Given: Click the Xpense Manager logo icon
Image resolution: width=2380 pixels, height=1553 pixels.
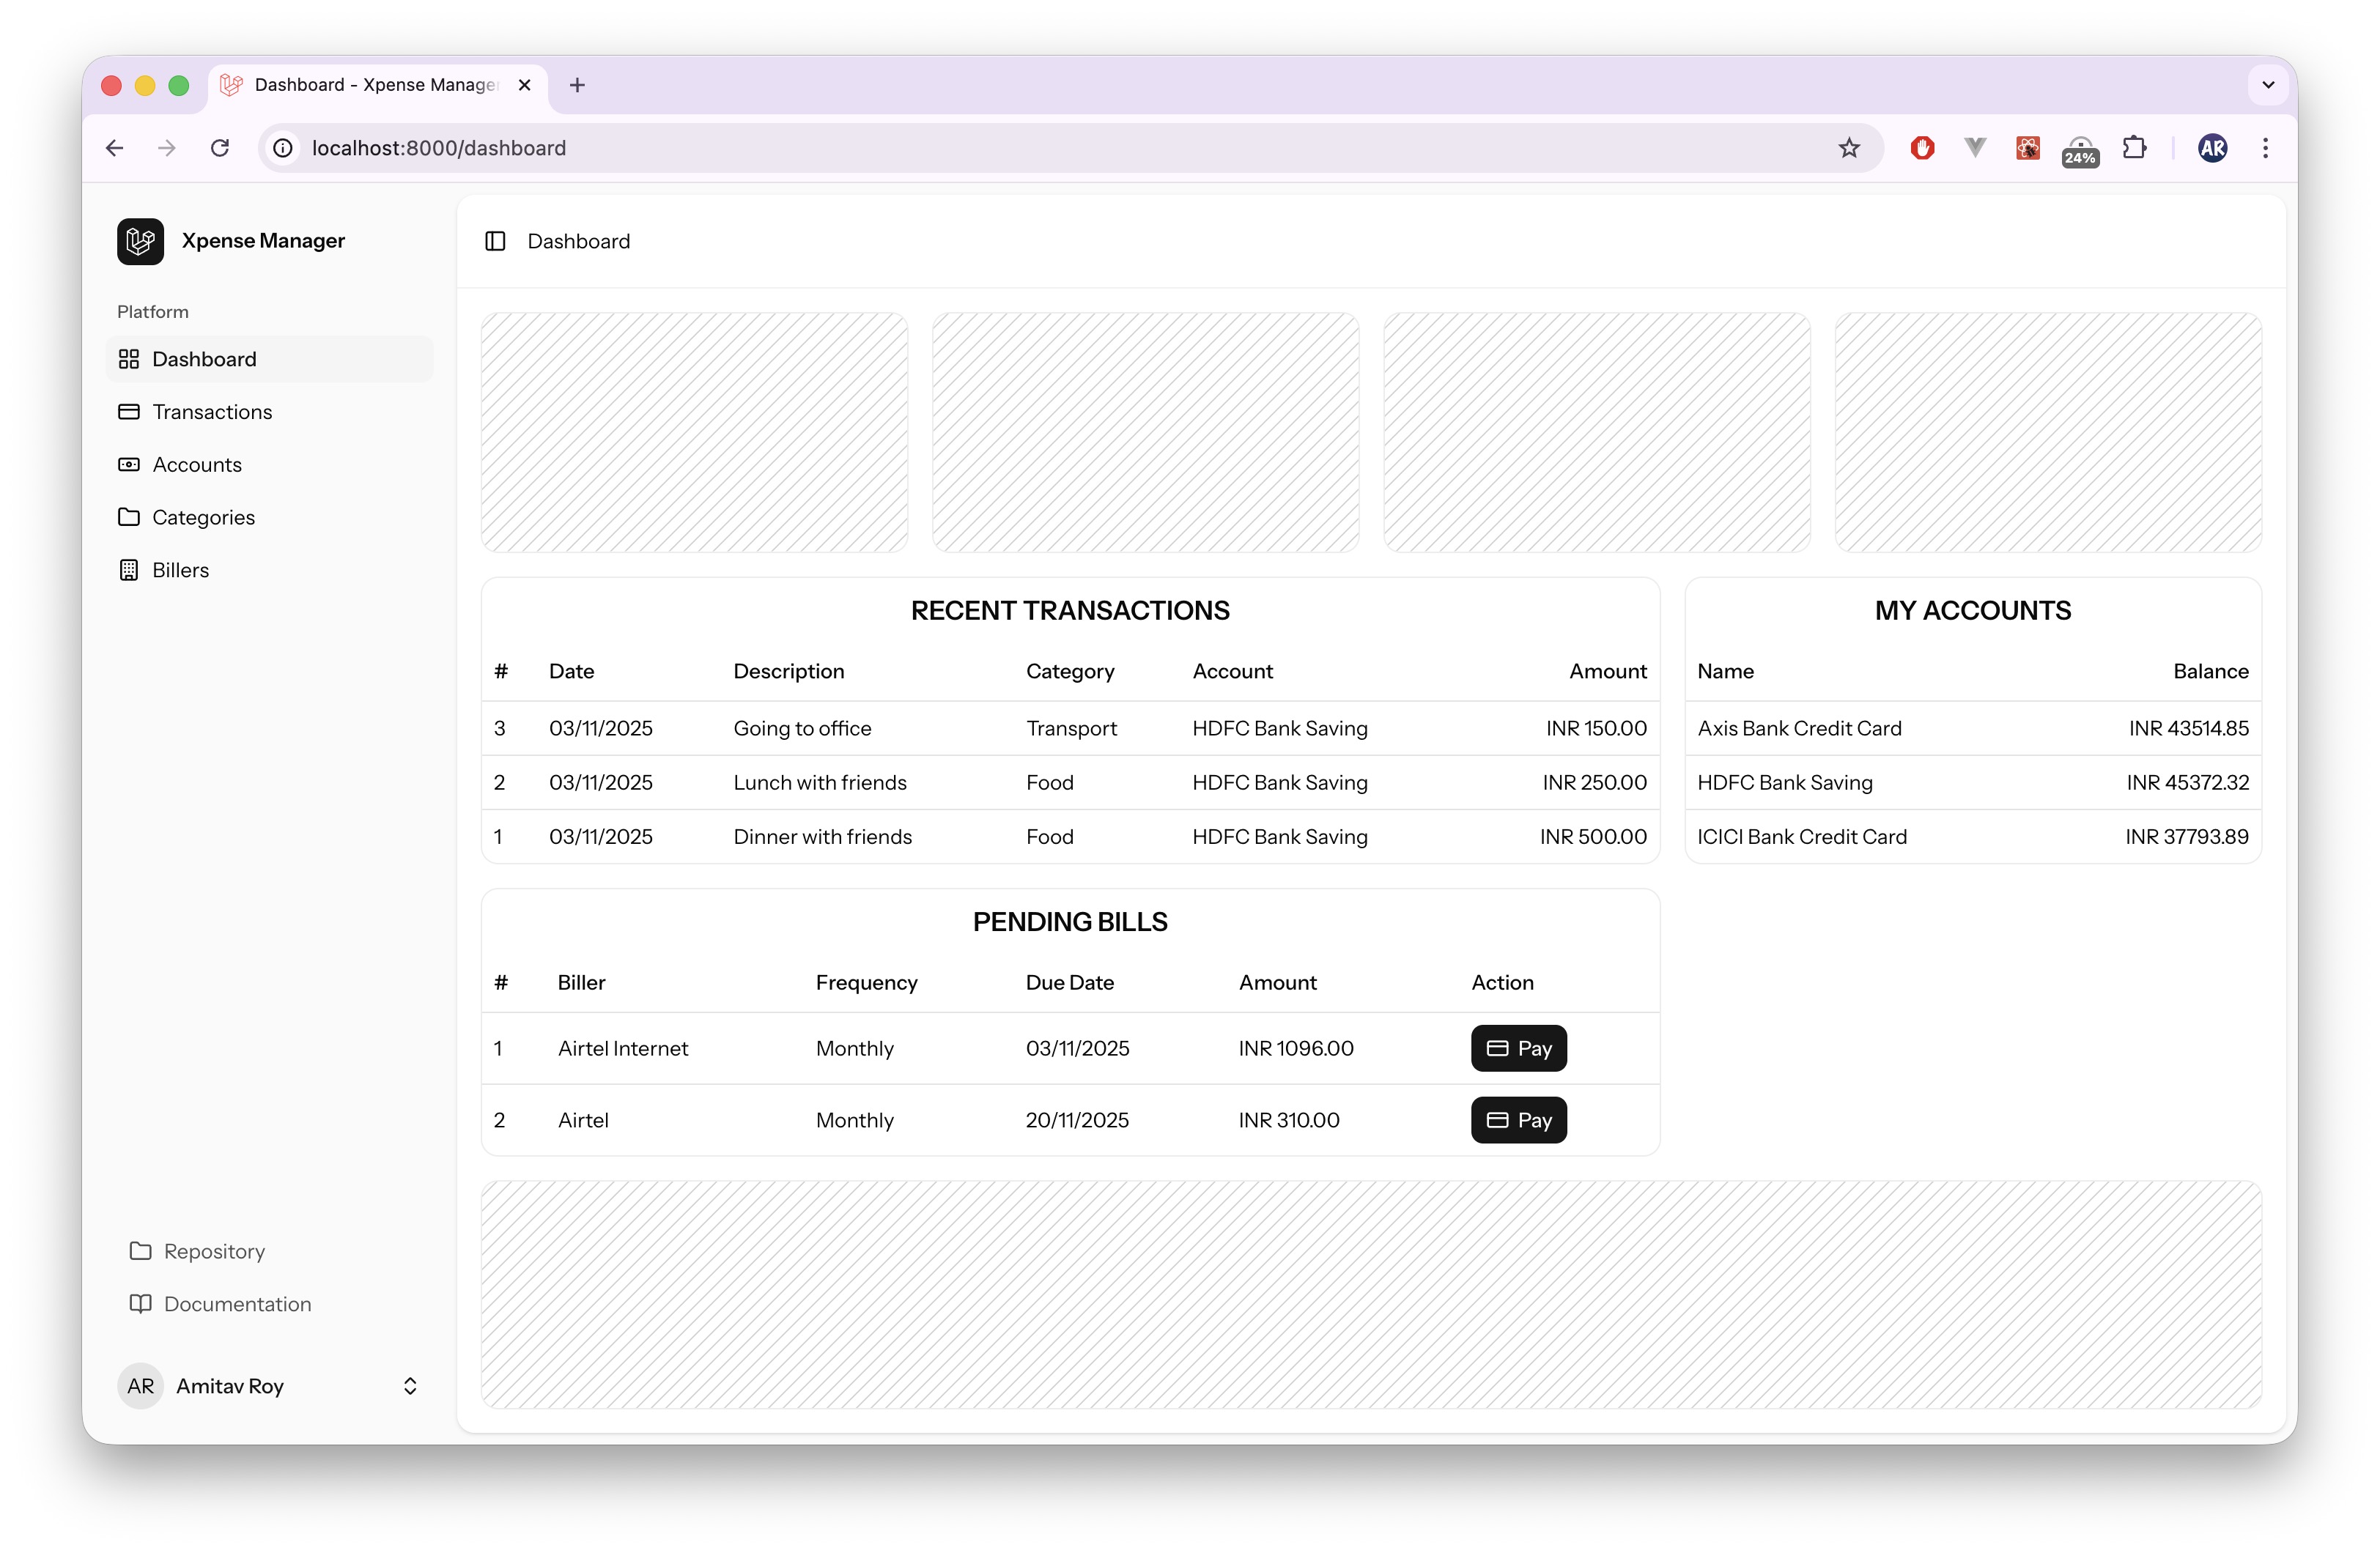Looking at the screenshot, I should (x=140, y=241).
